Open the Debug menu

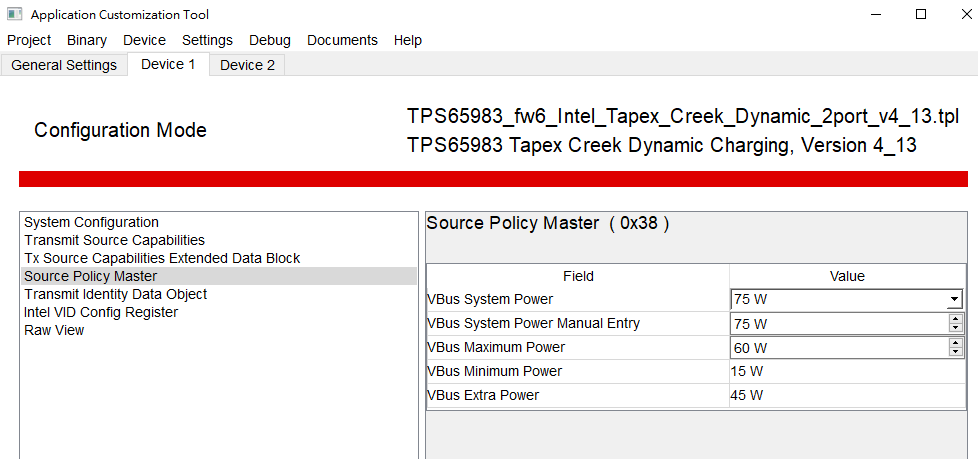[269, 40]
